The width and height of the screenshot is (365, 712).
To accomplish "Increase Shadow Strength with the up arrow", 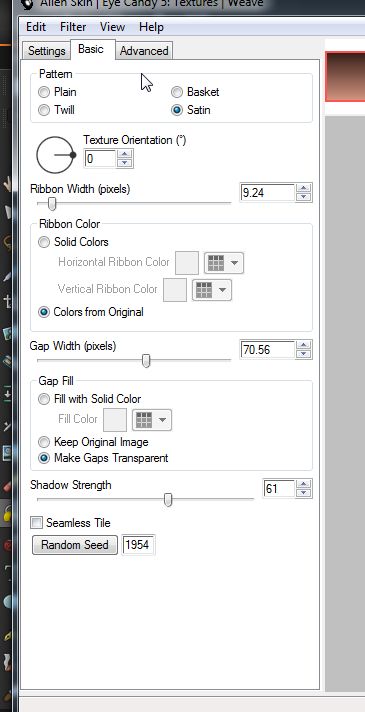I will tap(304, 484).
